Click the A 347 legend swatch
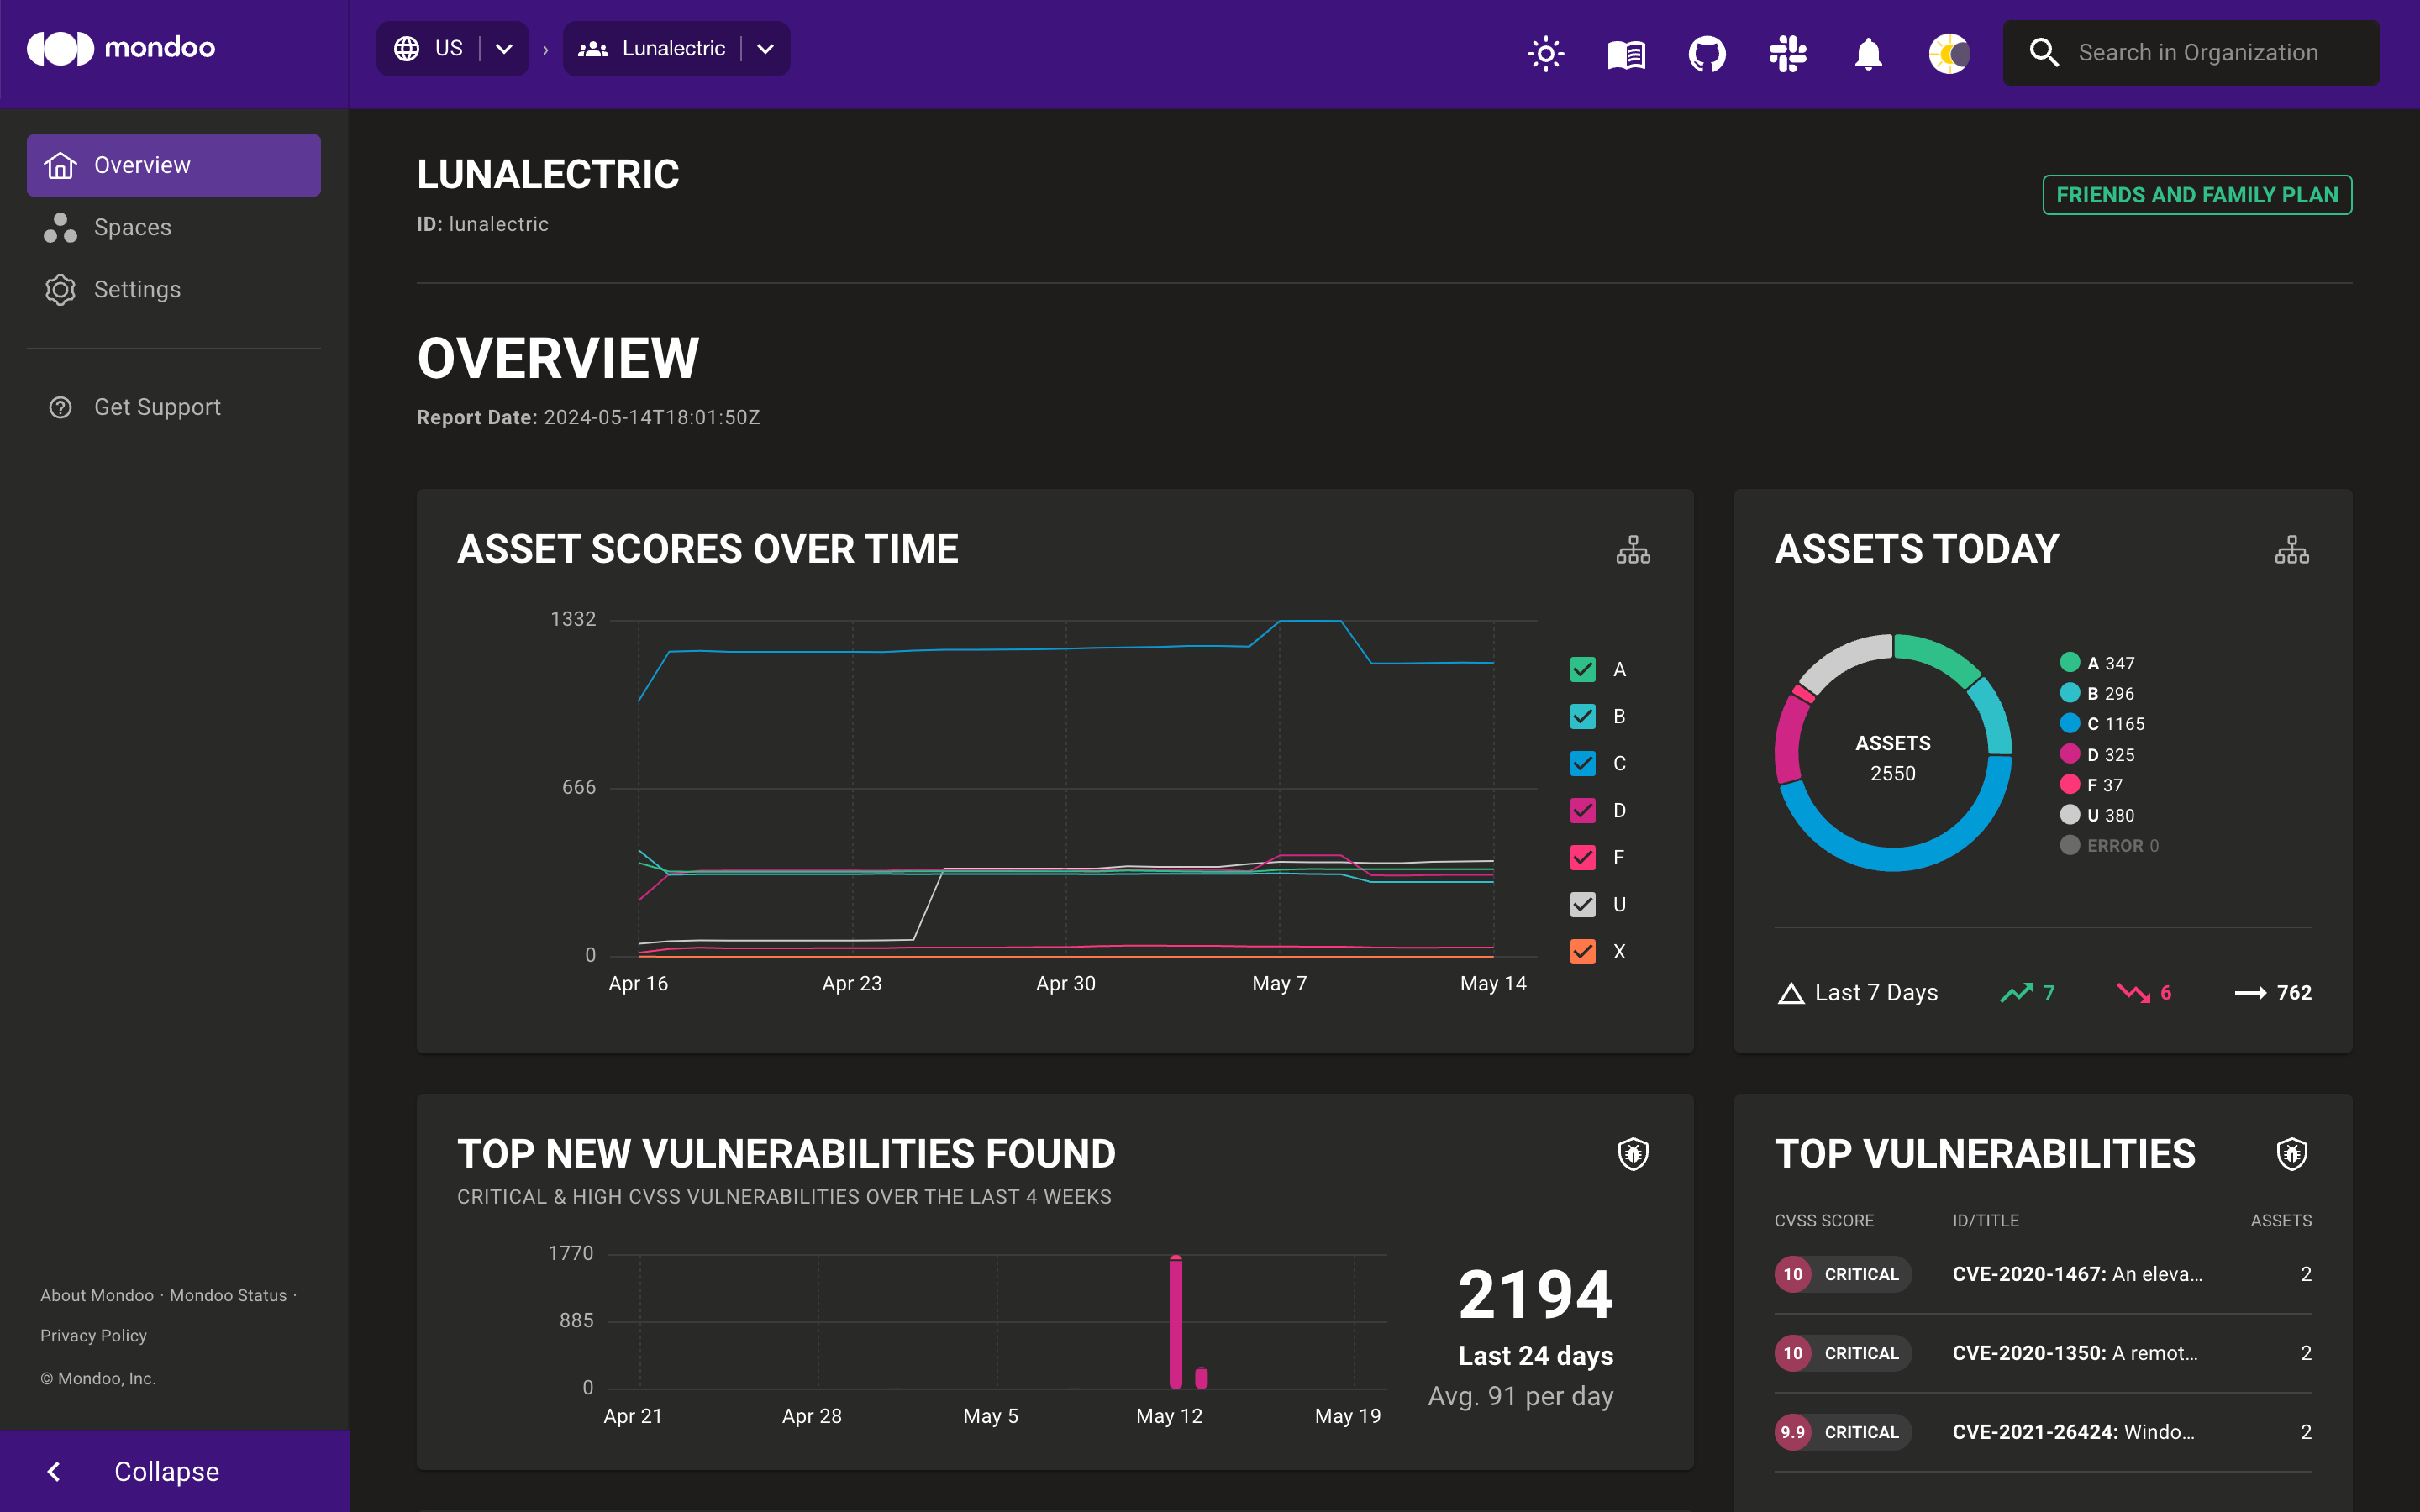 [2070, 662]
